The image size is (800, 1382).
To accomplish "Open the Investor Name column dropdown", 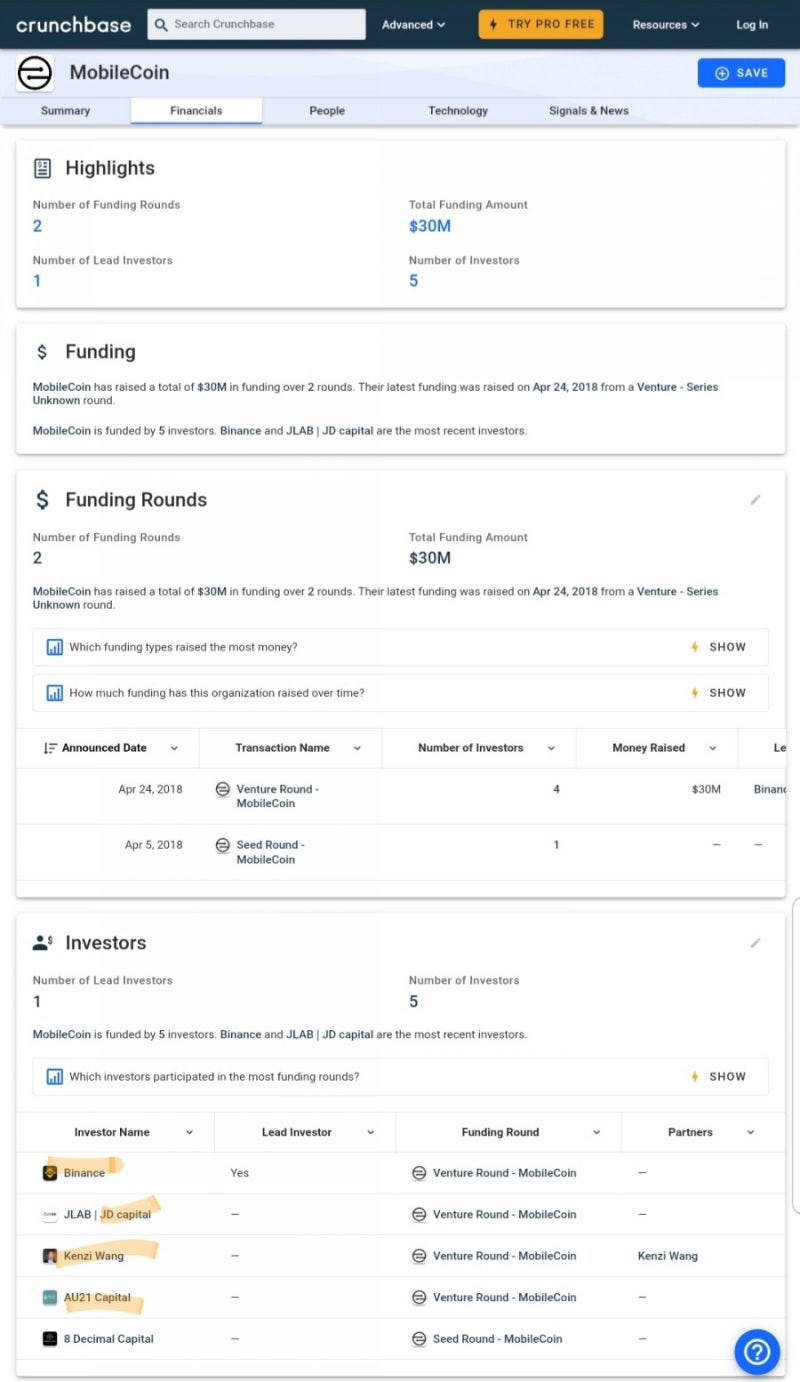I will pyautogui.click(x=189, y=1132).
